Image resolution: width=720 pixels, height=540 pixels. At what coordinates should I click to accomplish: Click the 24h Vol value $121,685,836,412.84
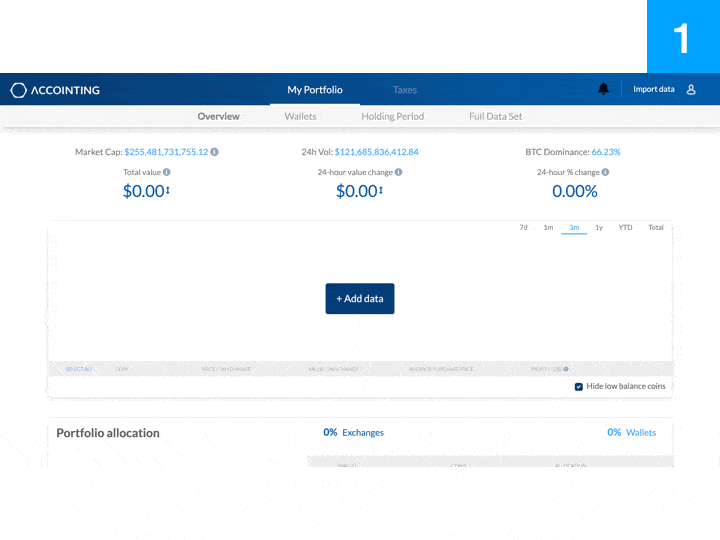click(377, 152)
